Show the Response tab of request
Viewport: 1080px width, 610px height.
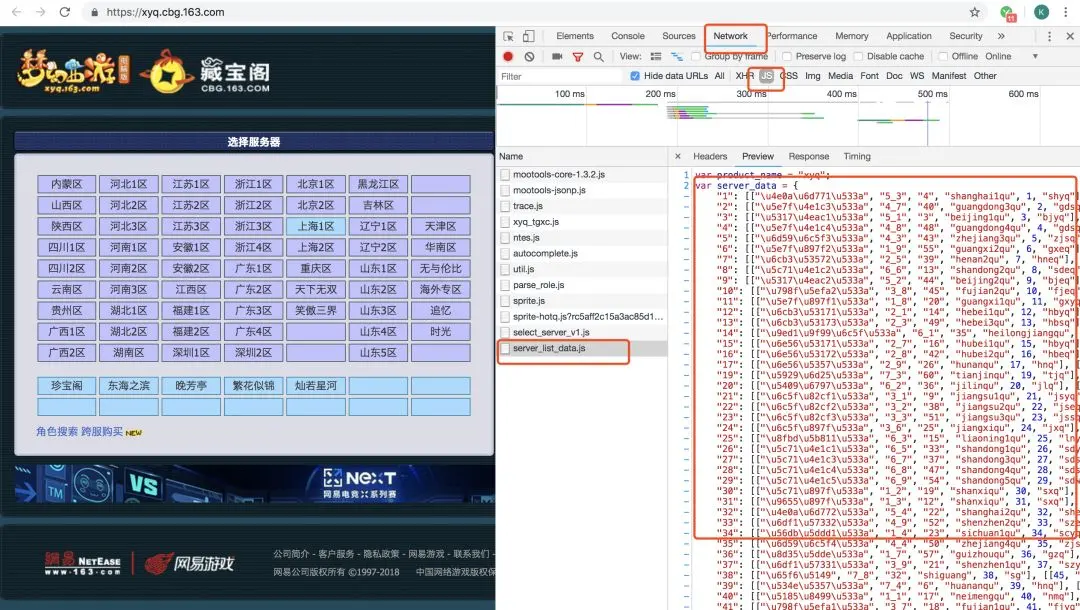point(809,156)
